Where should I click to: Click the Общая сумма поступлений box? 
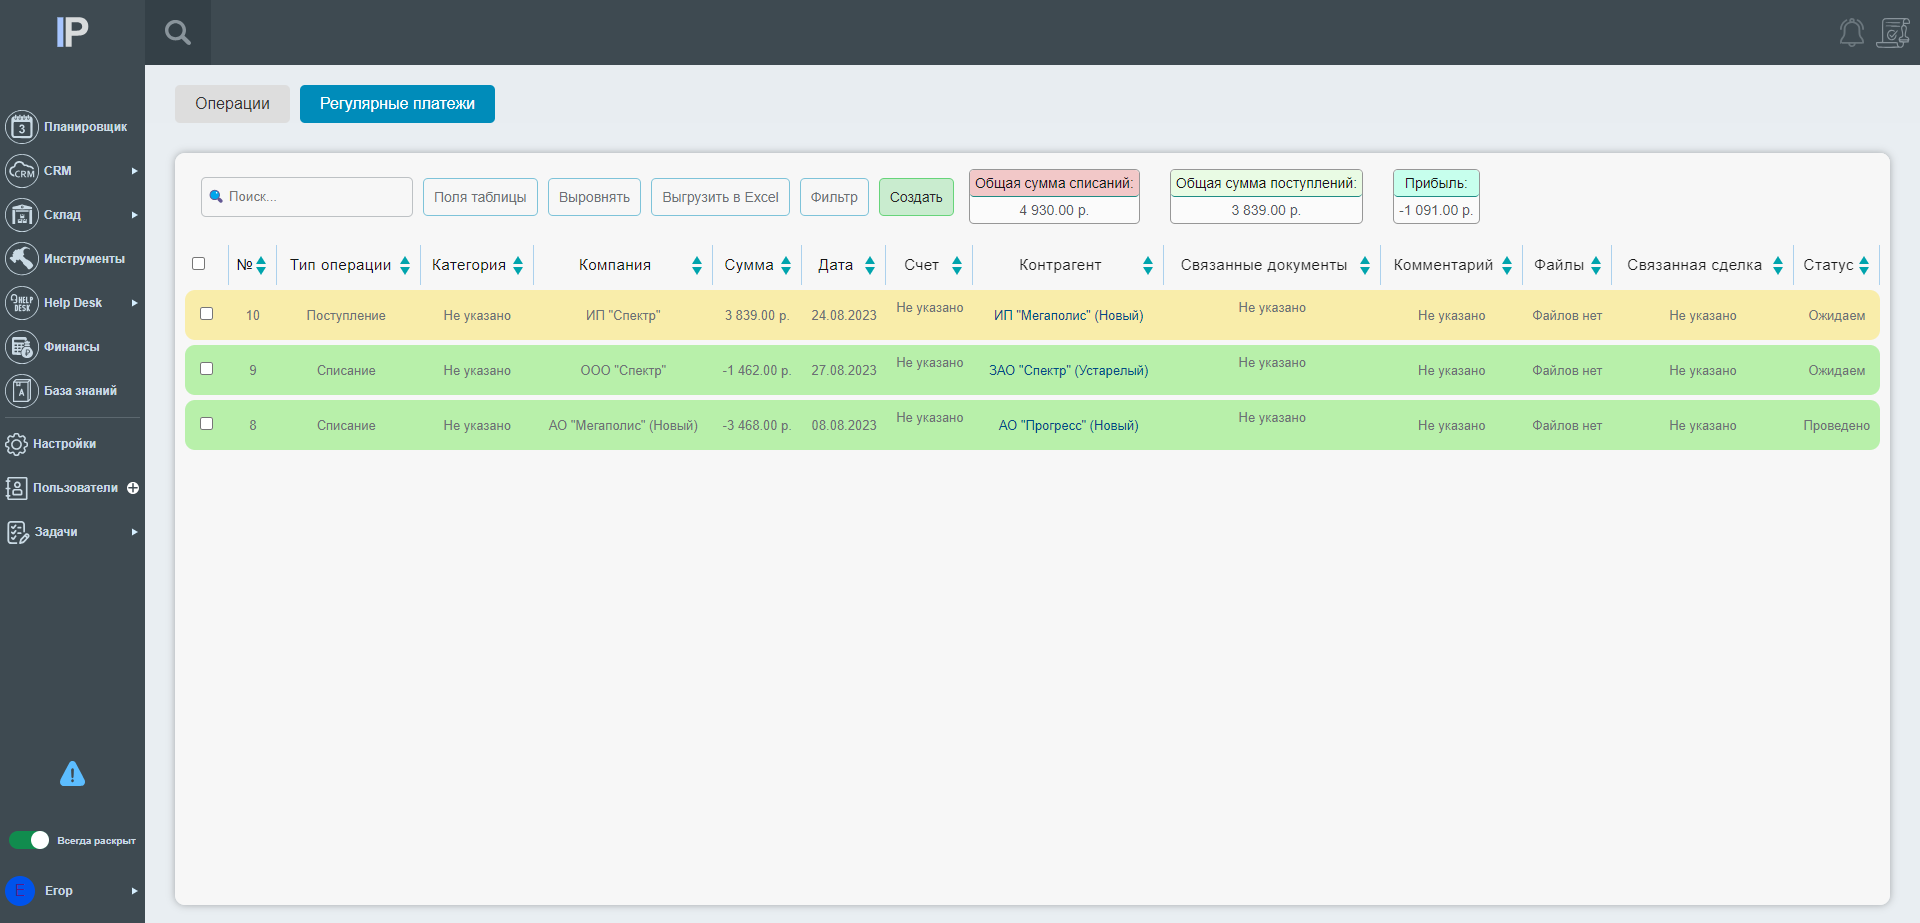(x=1266, y=196)
